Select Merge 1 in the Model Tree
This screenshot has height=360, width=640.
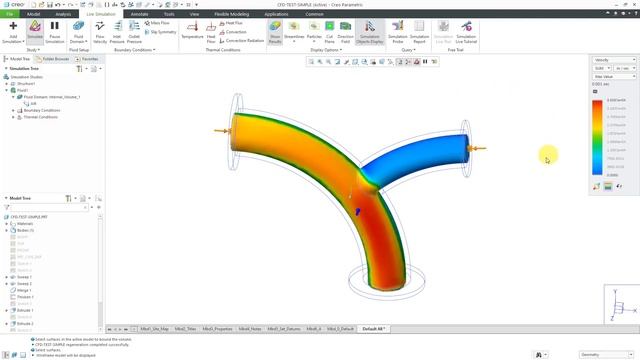tap(21, 290)
